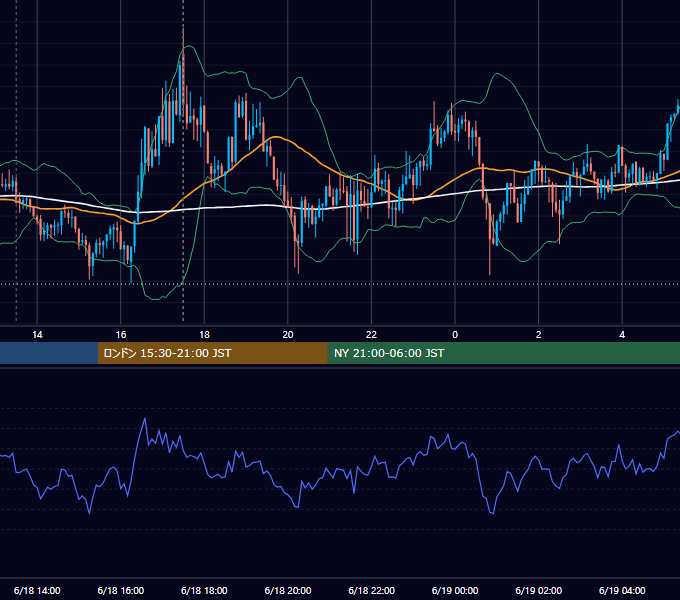
Task: Click the hour label 14 on price chart axis
Action: pos(37,335)
